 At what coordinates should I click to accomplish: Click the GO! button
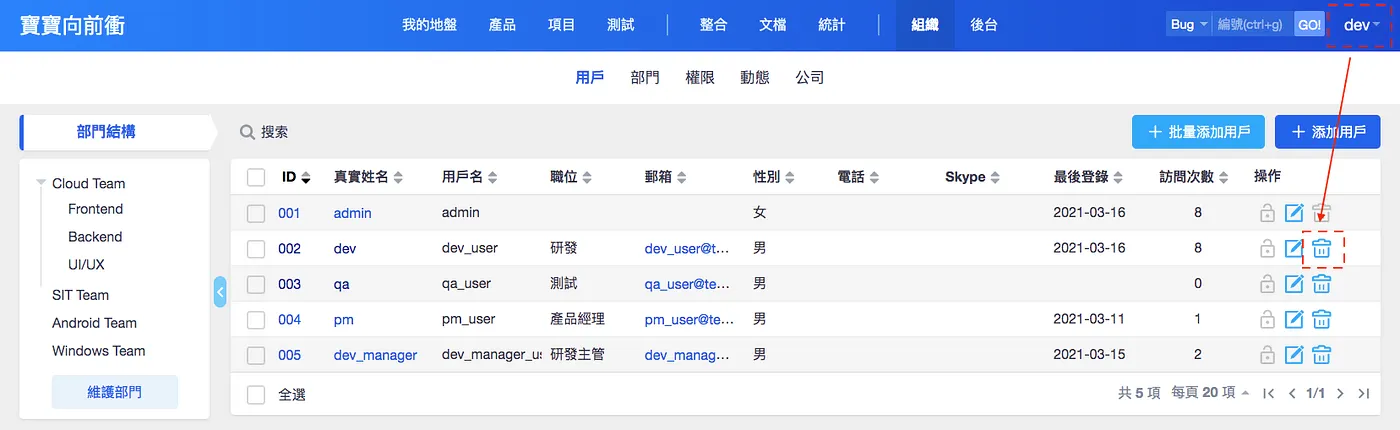coord(1308,24)
